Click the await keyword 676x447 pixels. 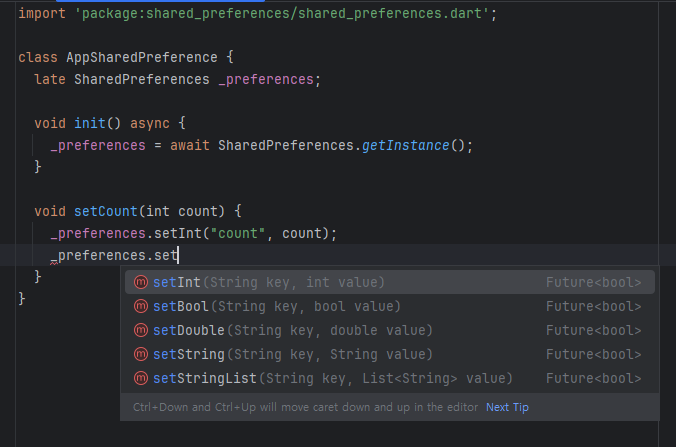point(190,145)
